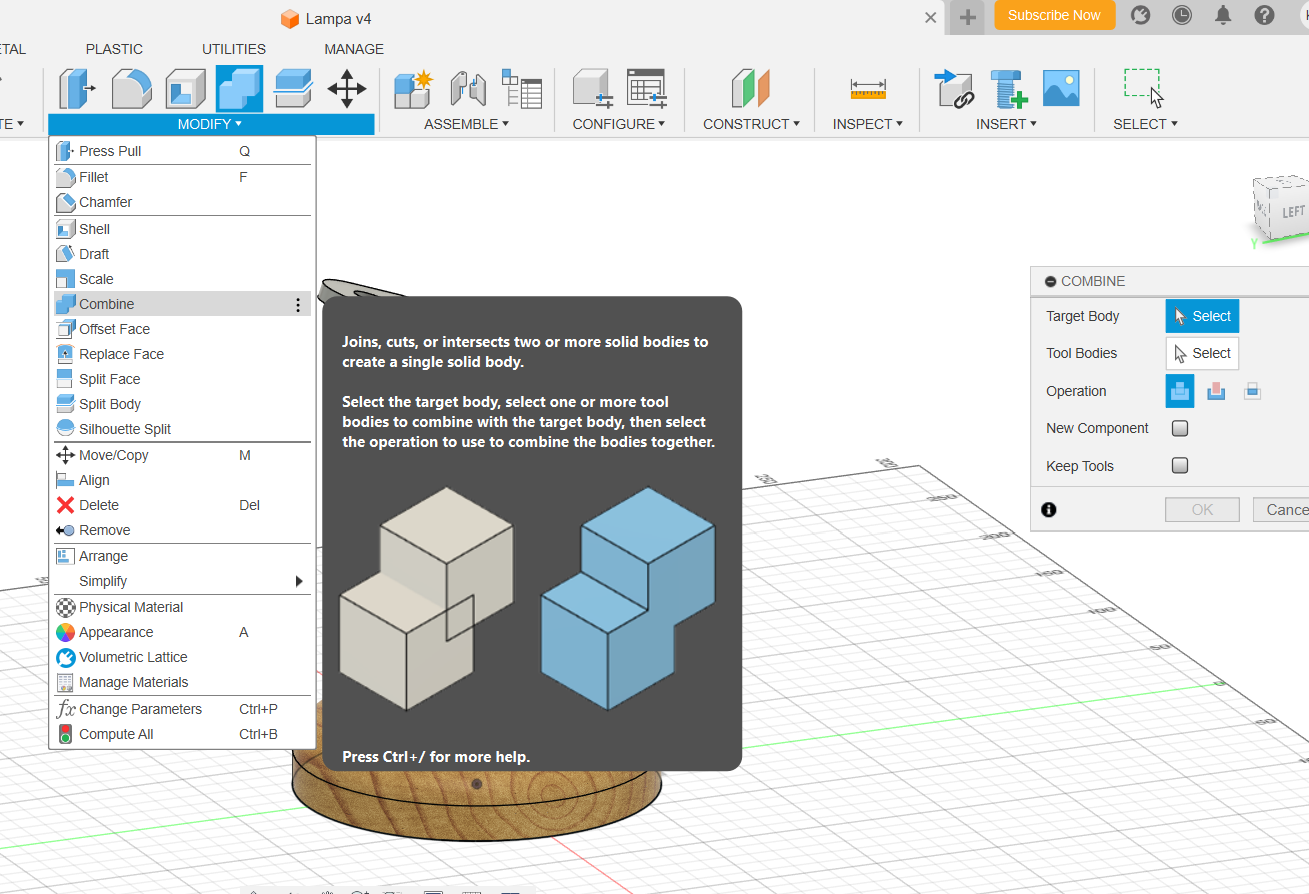Image resolution: width=1309 pixels, height=894 pixels.
Task: Expand the Simplify submenu
Action: click(x=181, y=581)
